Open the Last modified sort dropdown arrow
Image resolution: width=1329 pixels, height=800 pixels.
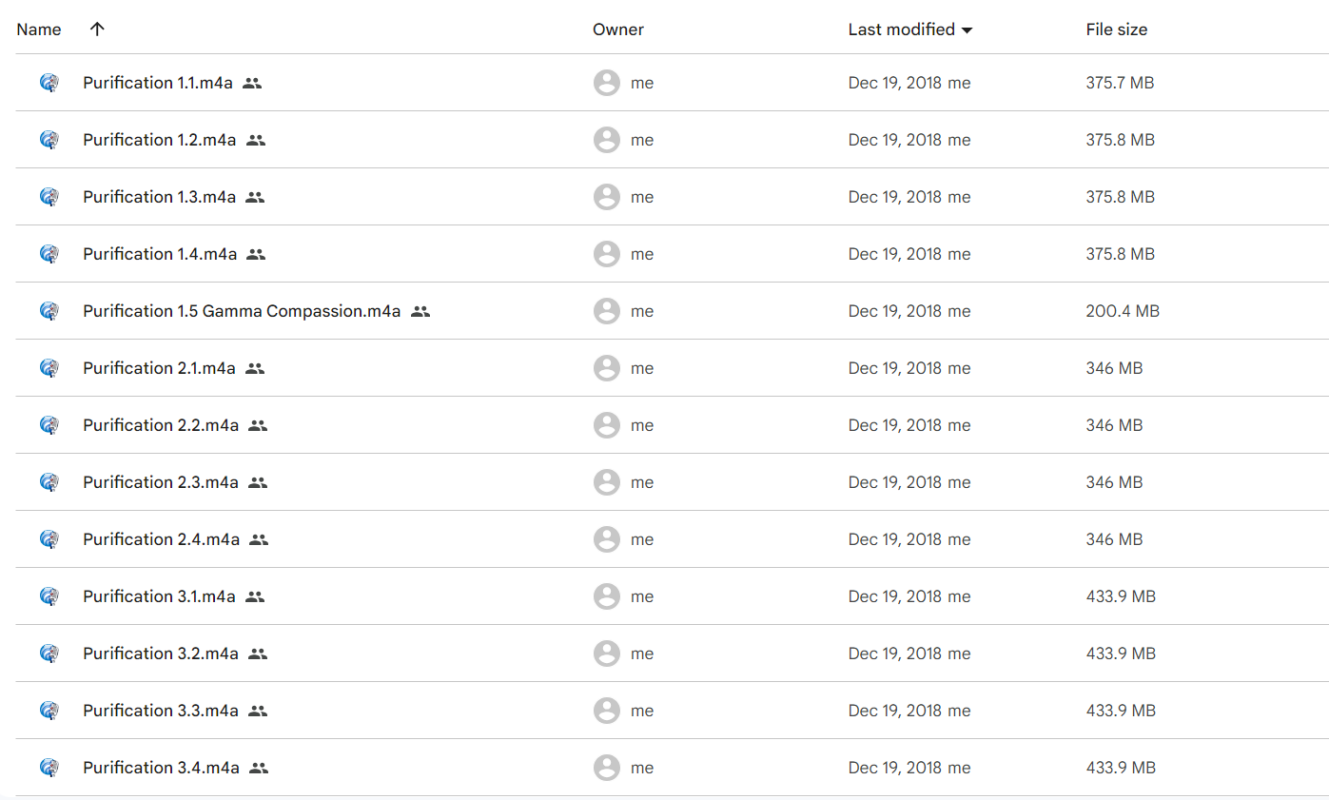(x=966, y=30)
